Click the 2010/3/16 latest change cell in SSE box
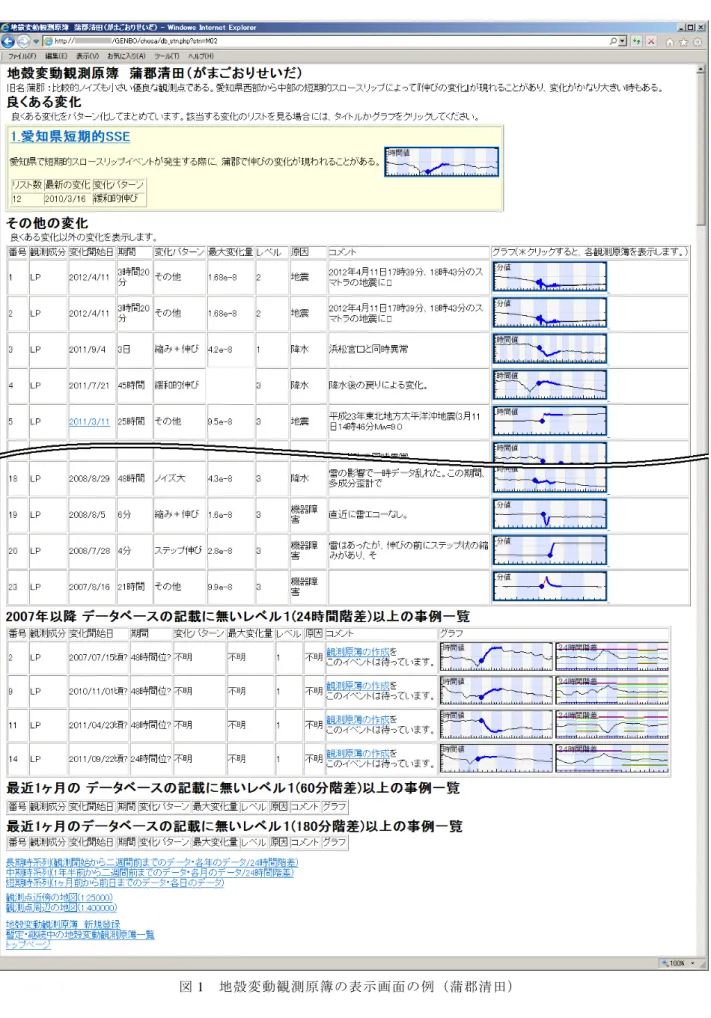Screen dimensions: 711x1018 [66, 199]
